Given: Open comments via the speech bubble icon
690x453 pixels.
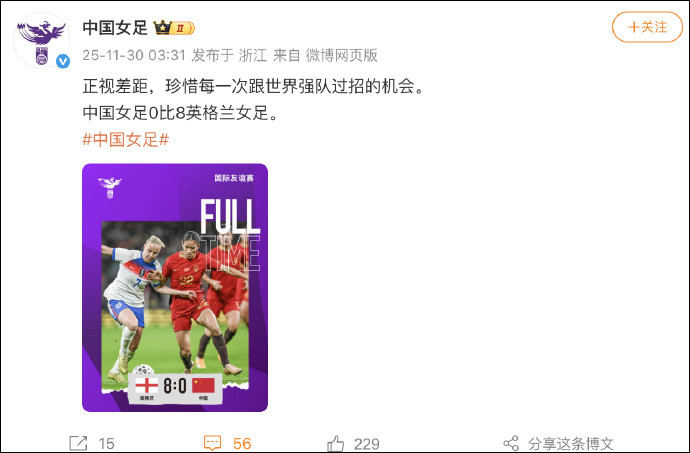Looking at the screenshot, I should click(x=213, y=443).
